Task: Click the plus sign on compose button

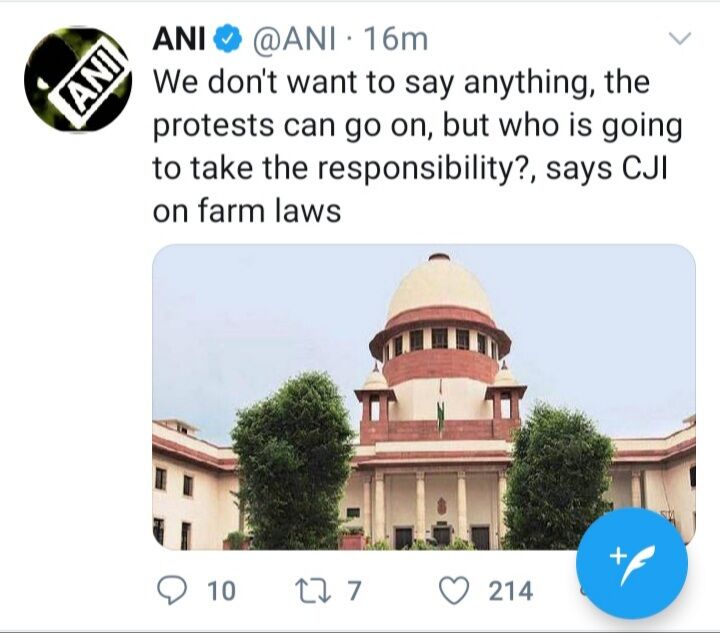Action: pyautogui.click(x=617, y=556)
